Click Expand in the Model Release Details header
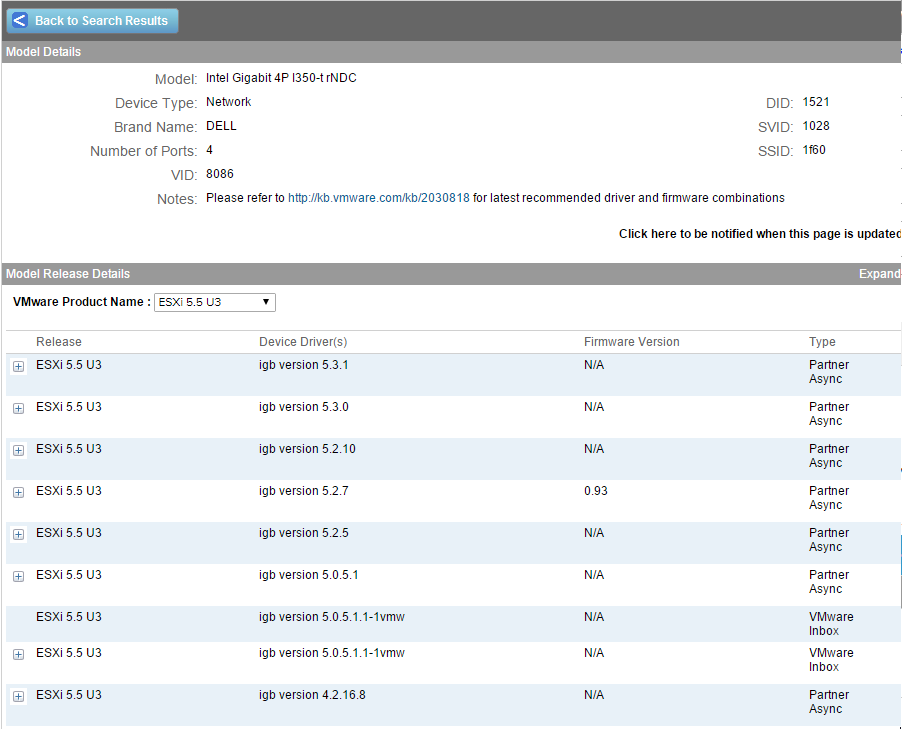The image size is (902, 729). pos(880,273)
